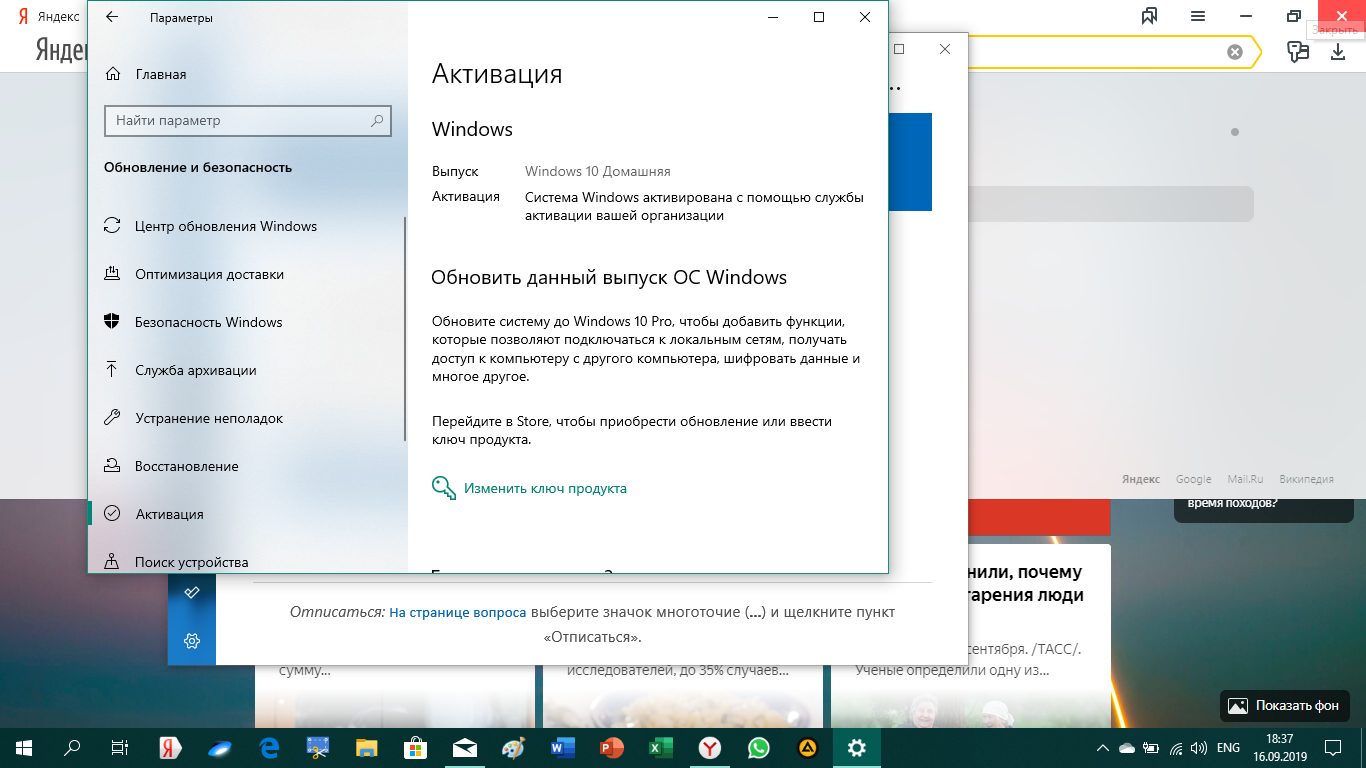The width and height of the screenshot is (1366, 768).
Task: Show hidden tray icons with the chevron
Action: coord(1103,747)
